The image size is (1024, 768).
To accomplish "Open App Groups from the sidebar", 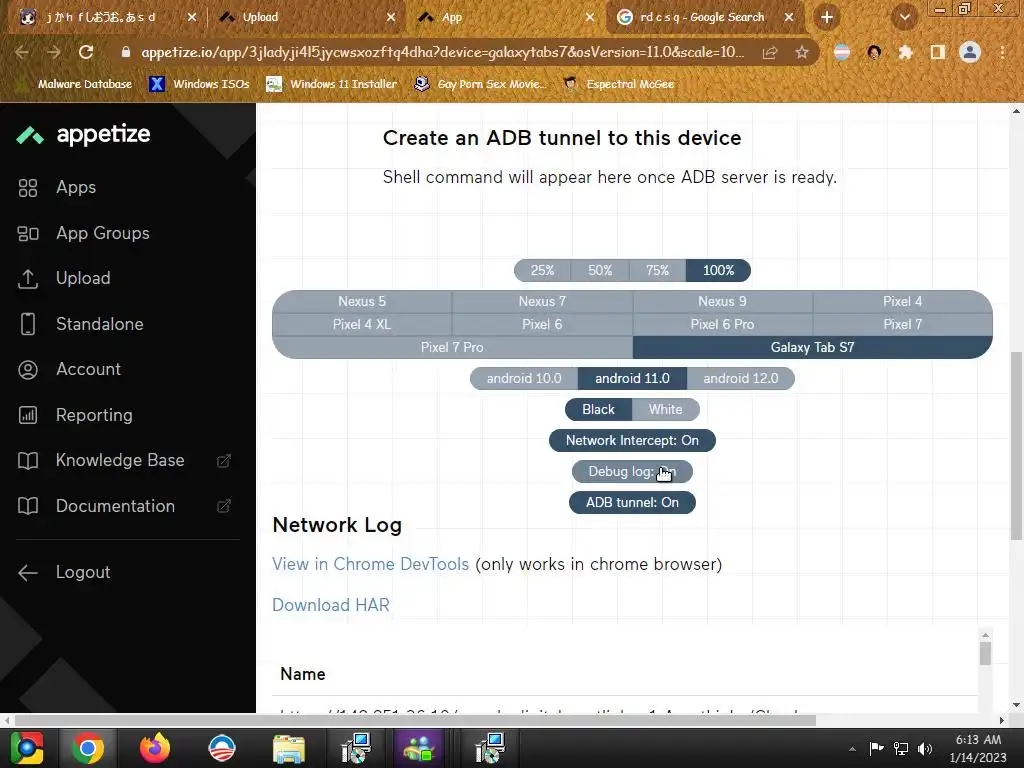I will click(84, 233).
